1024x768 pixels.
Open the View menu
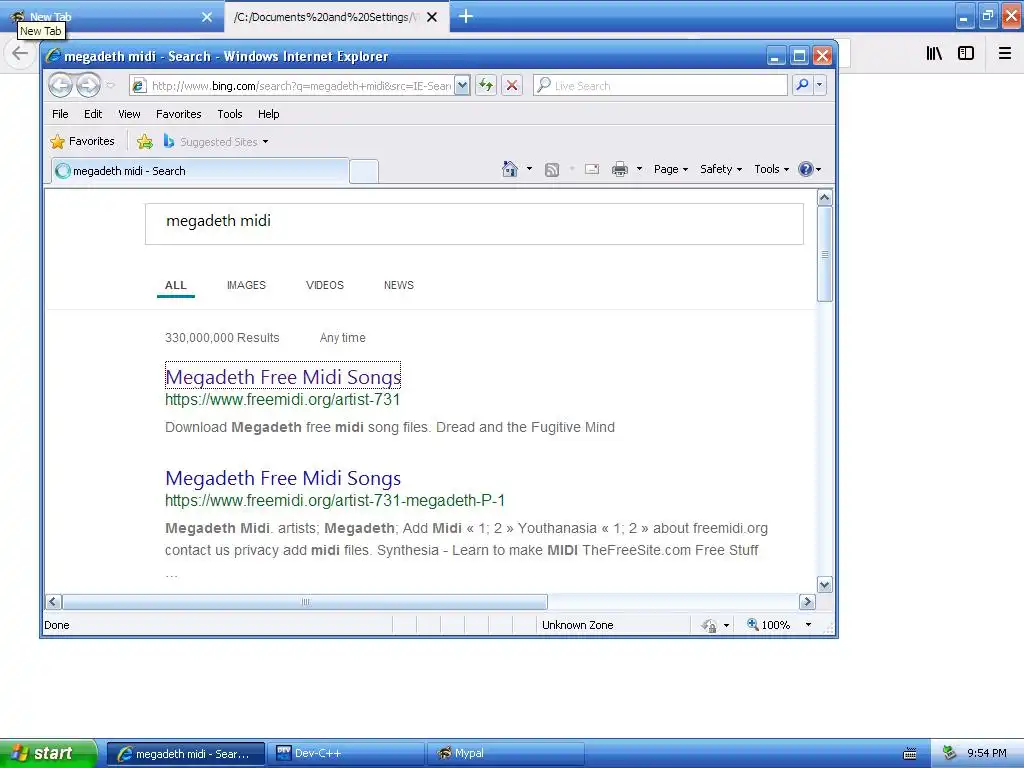click(x=129, y=114)
